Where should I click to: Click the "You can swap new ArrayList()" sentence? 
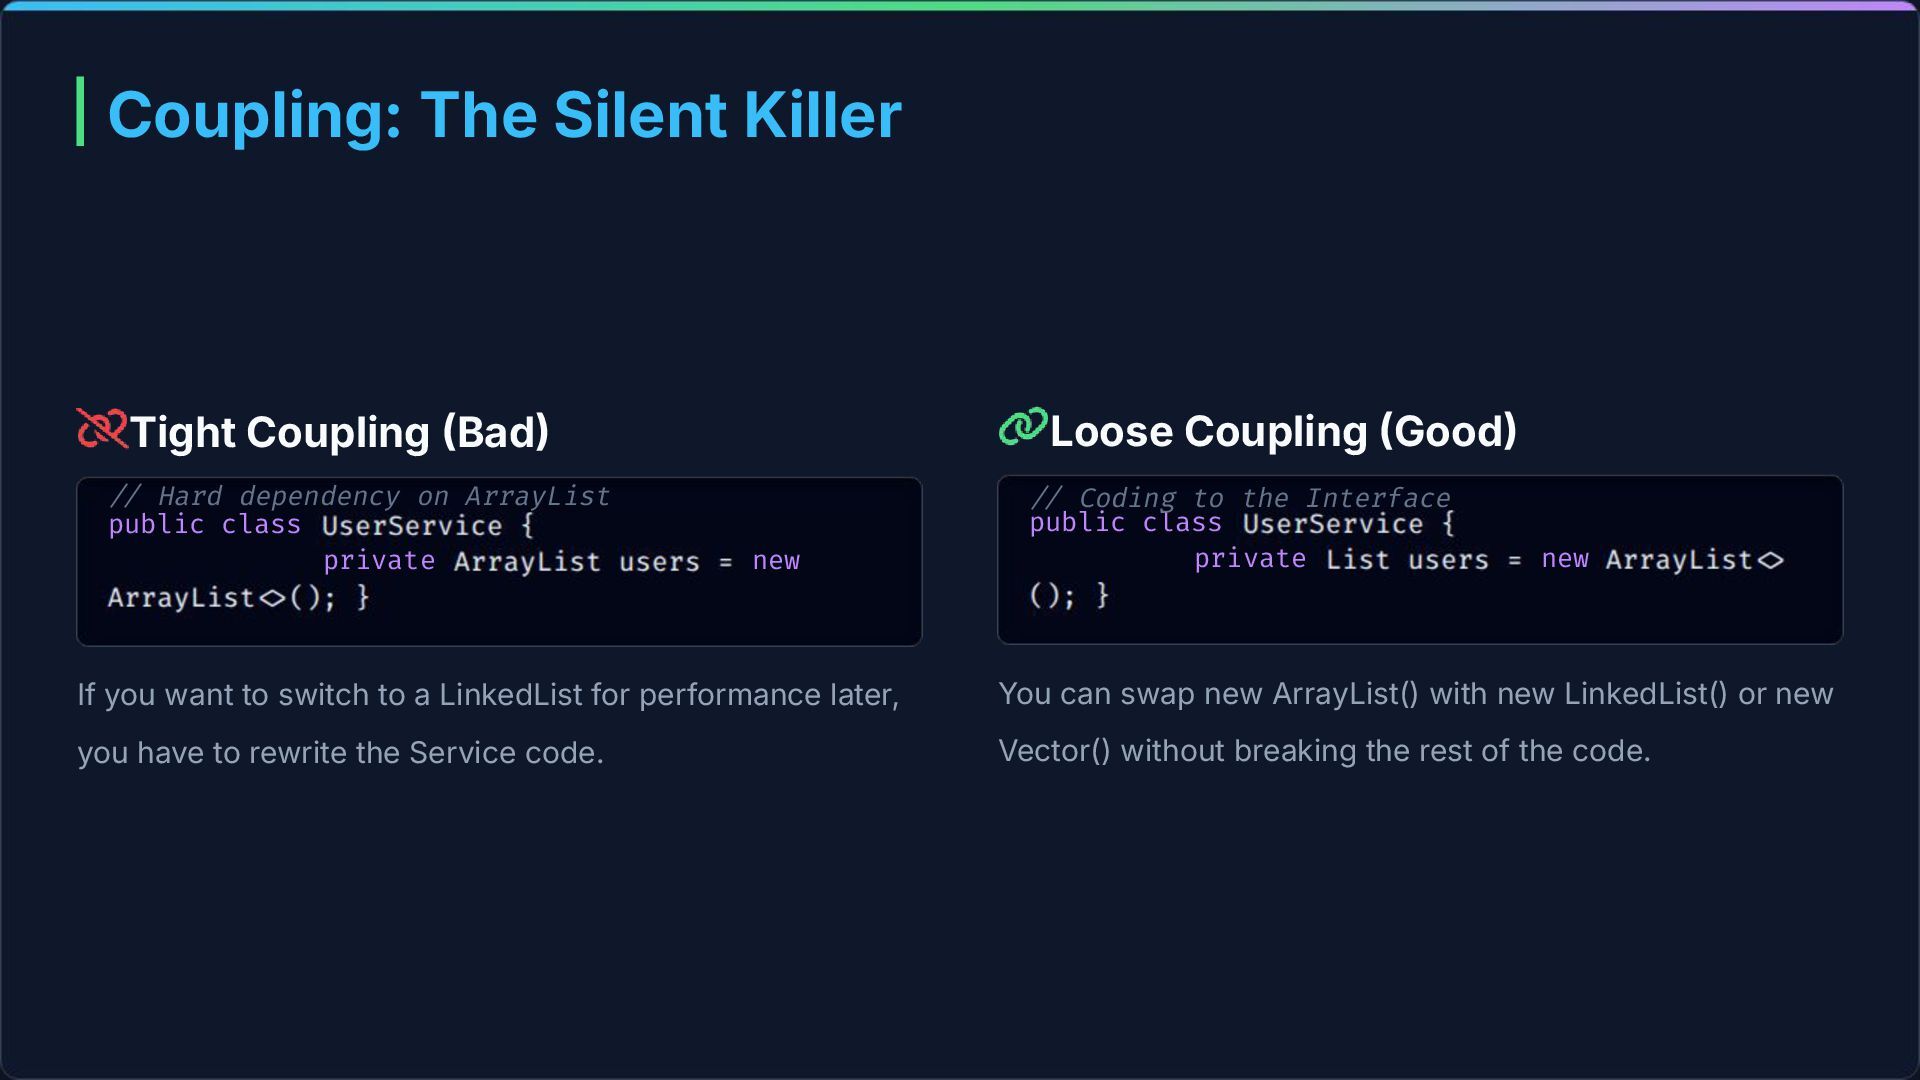1415,693
